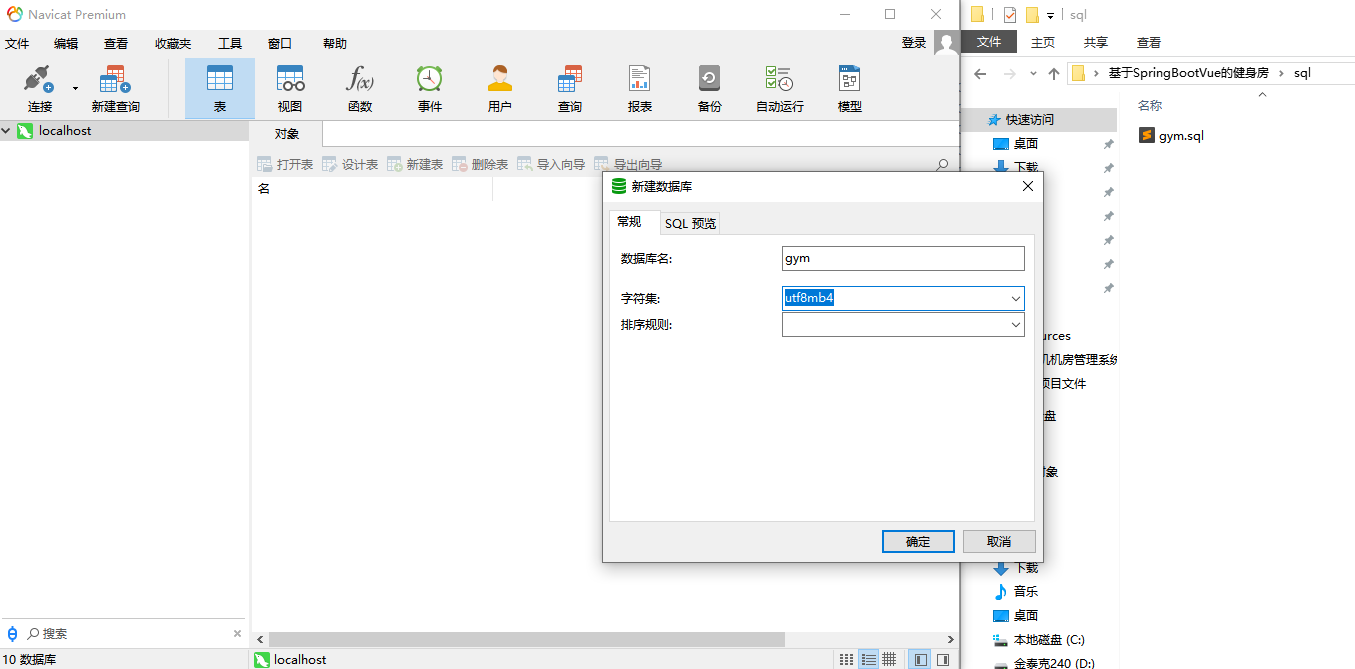
Task: Open the 用户 (User) toolbar icon
Action: (x=499, y=88)
